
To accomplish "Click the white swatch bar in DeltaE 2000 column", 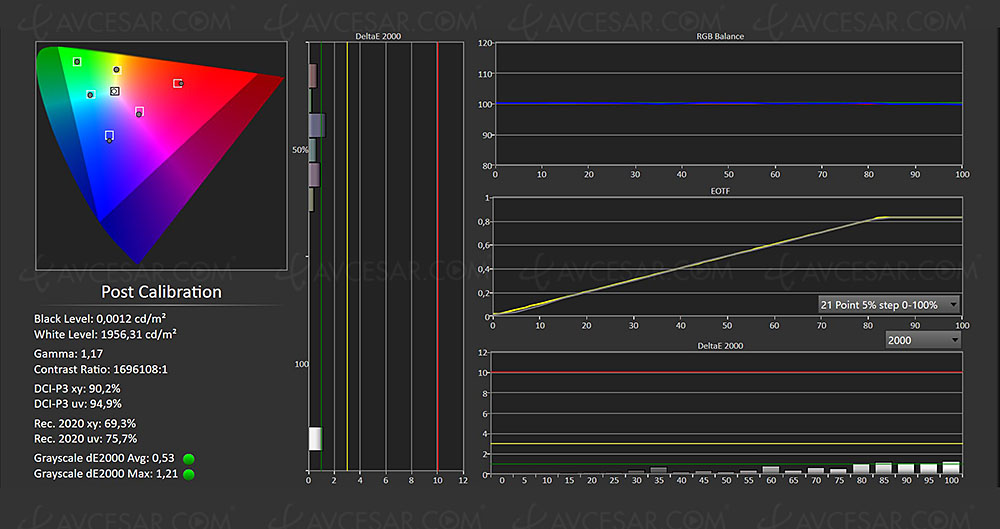I will coord(315,438).
